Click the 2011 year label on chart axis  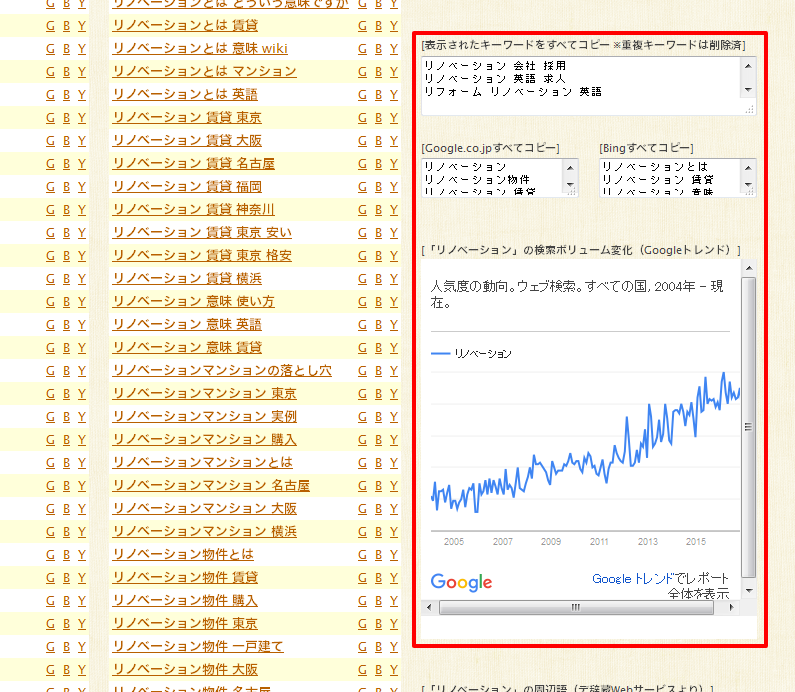(599, 541)
